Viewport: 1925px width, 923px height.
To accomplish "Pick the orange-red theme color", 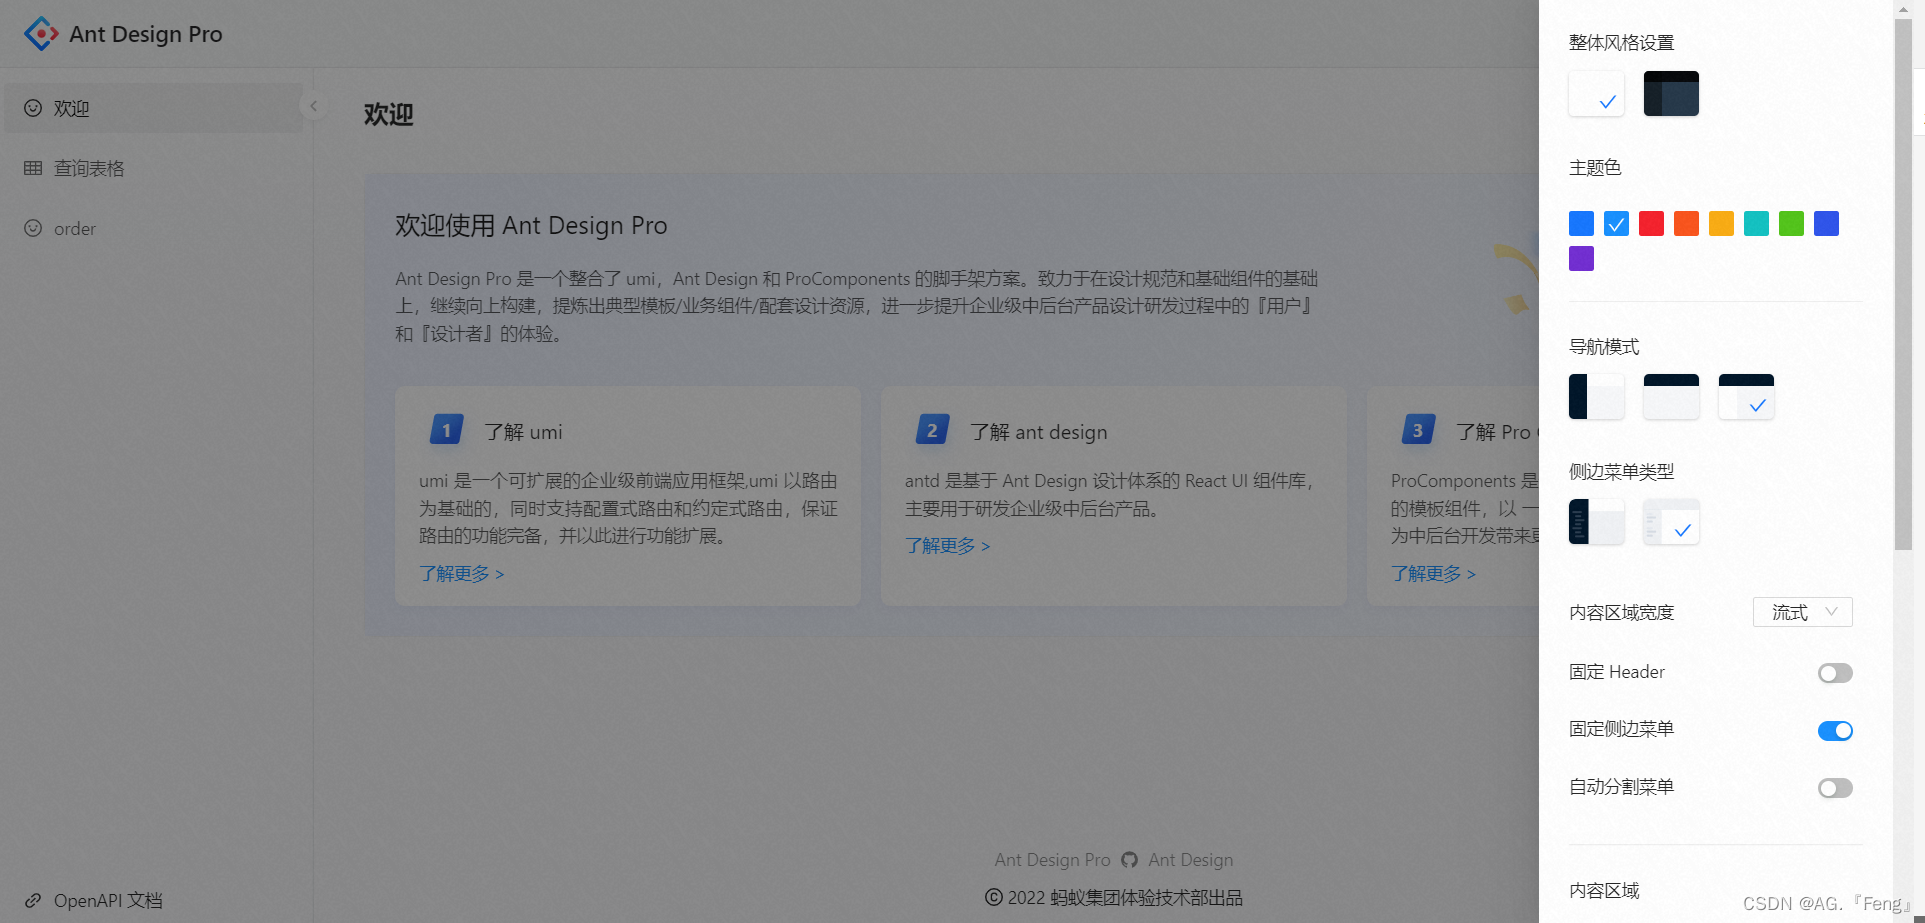I will [1686, 223].
